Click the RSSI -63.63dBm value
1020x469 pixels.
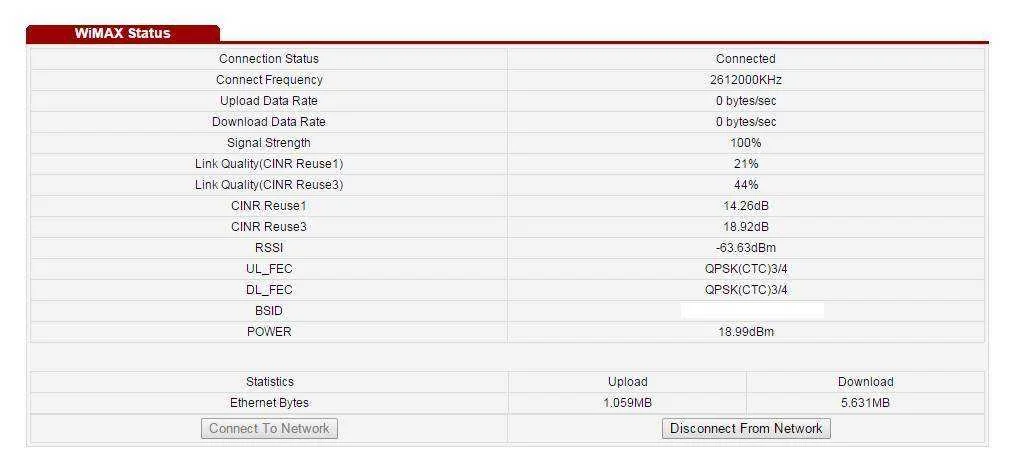click(745, 248)
